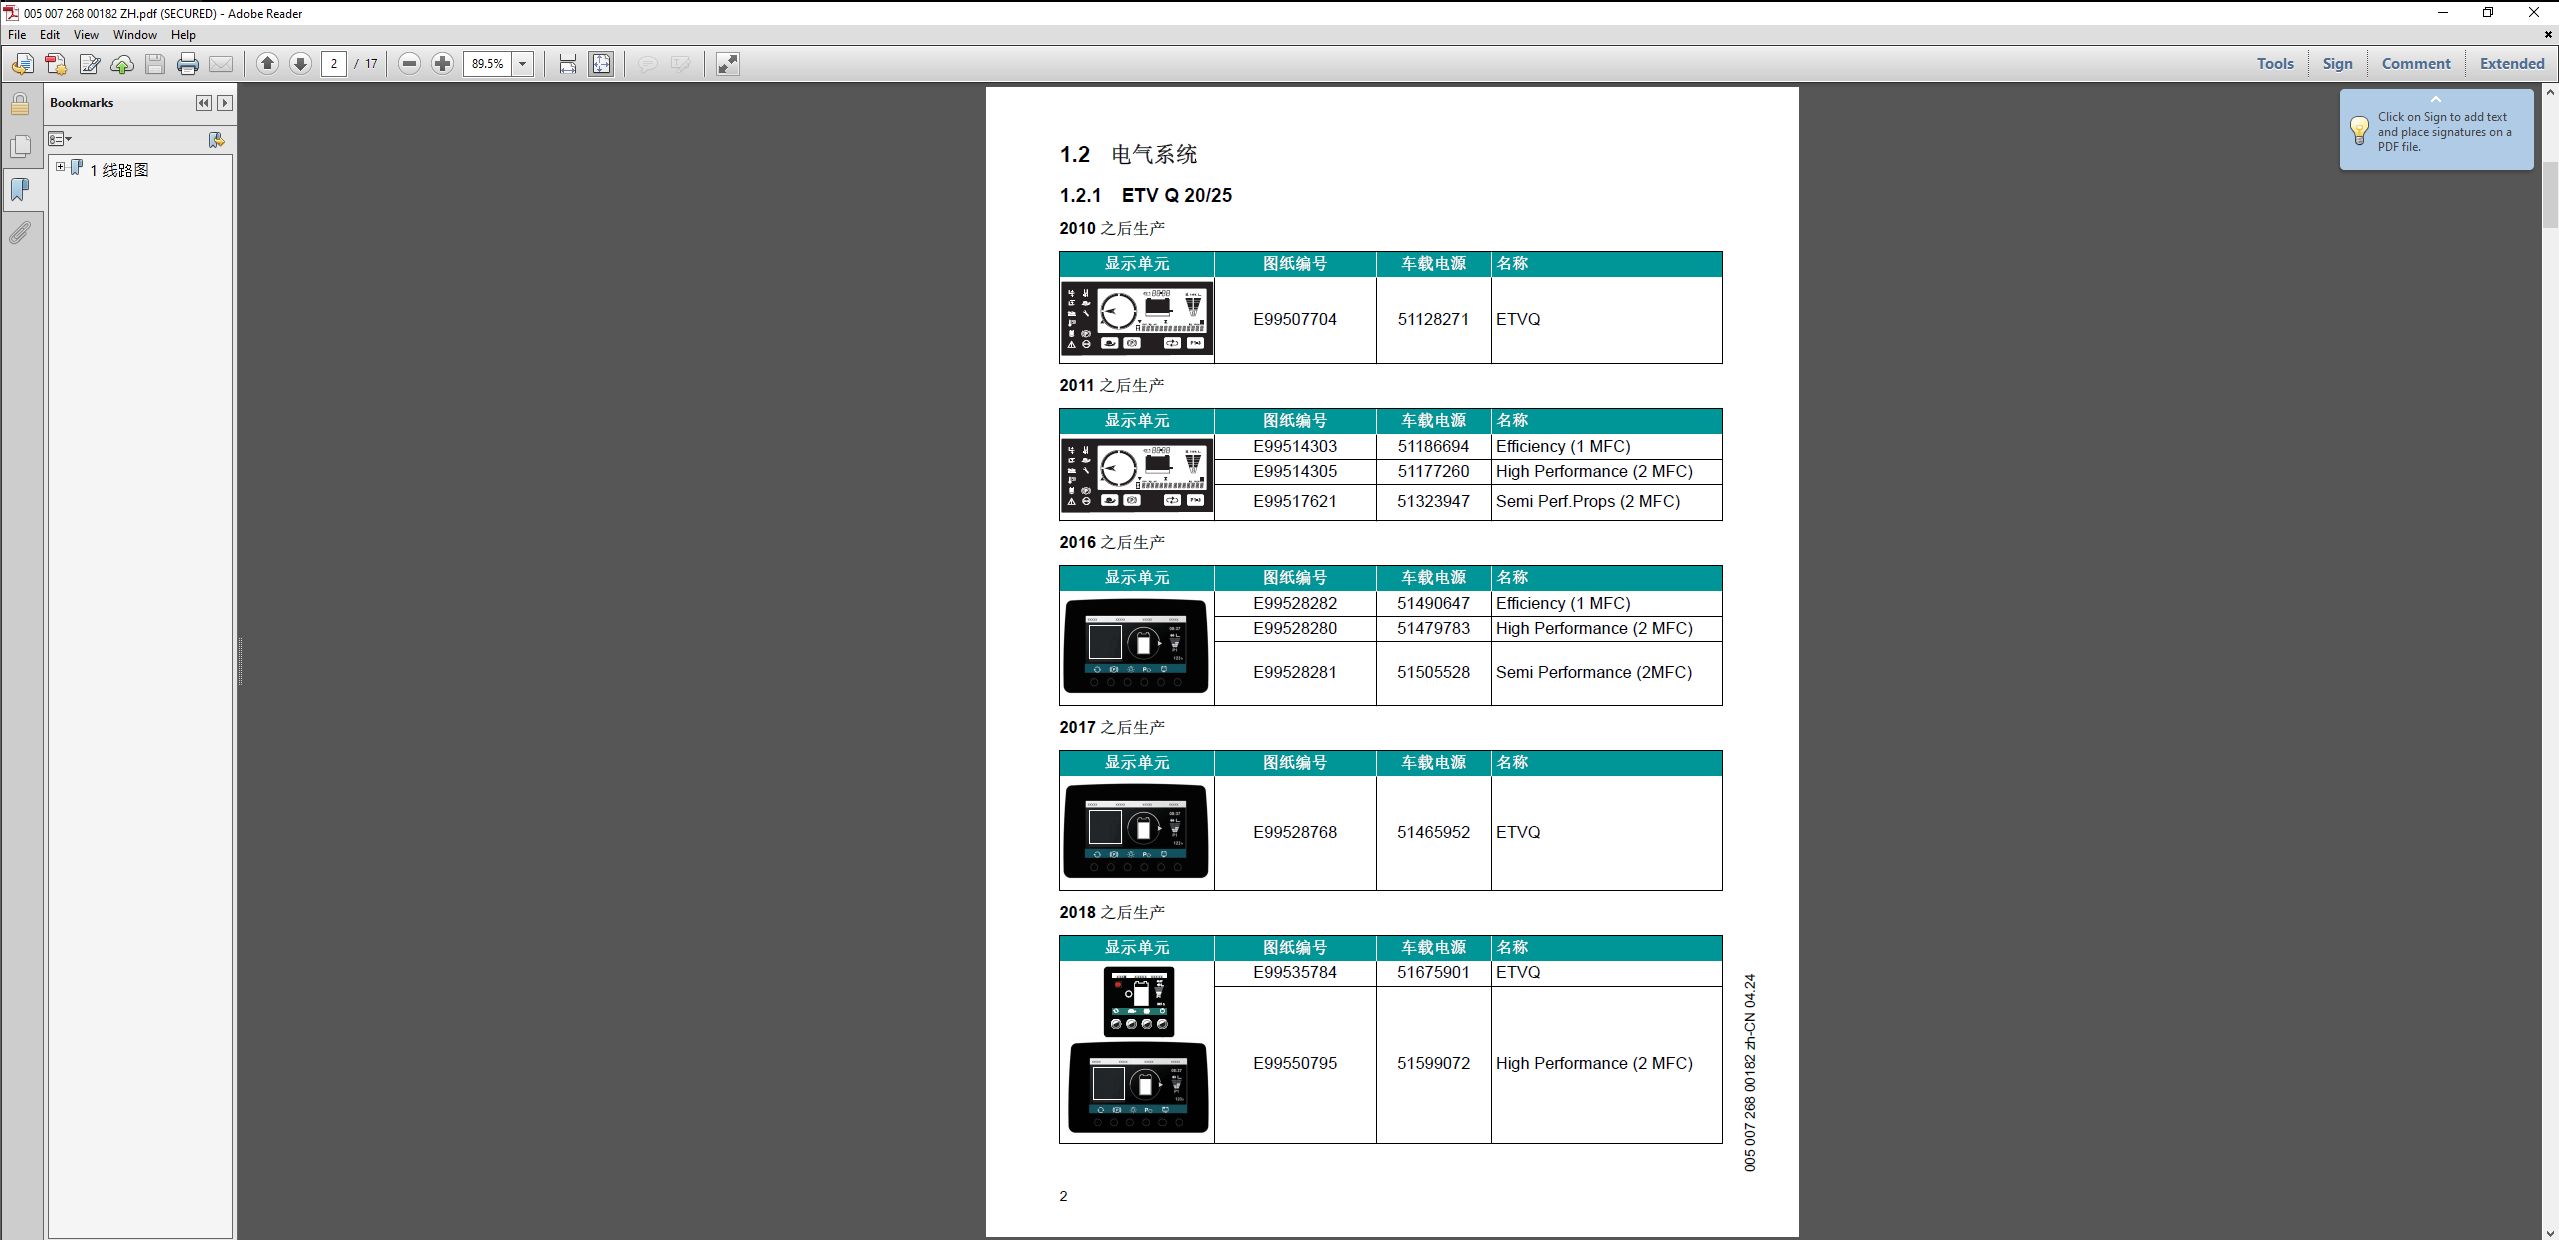
Task: Collapse the Sign tip popup arrow
Action: click(x=2436, y=99)
